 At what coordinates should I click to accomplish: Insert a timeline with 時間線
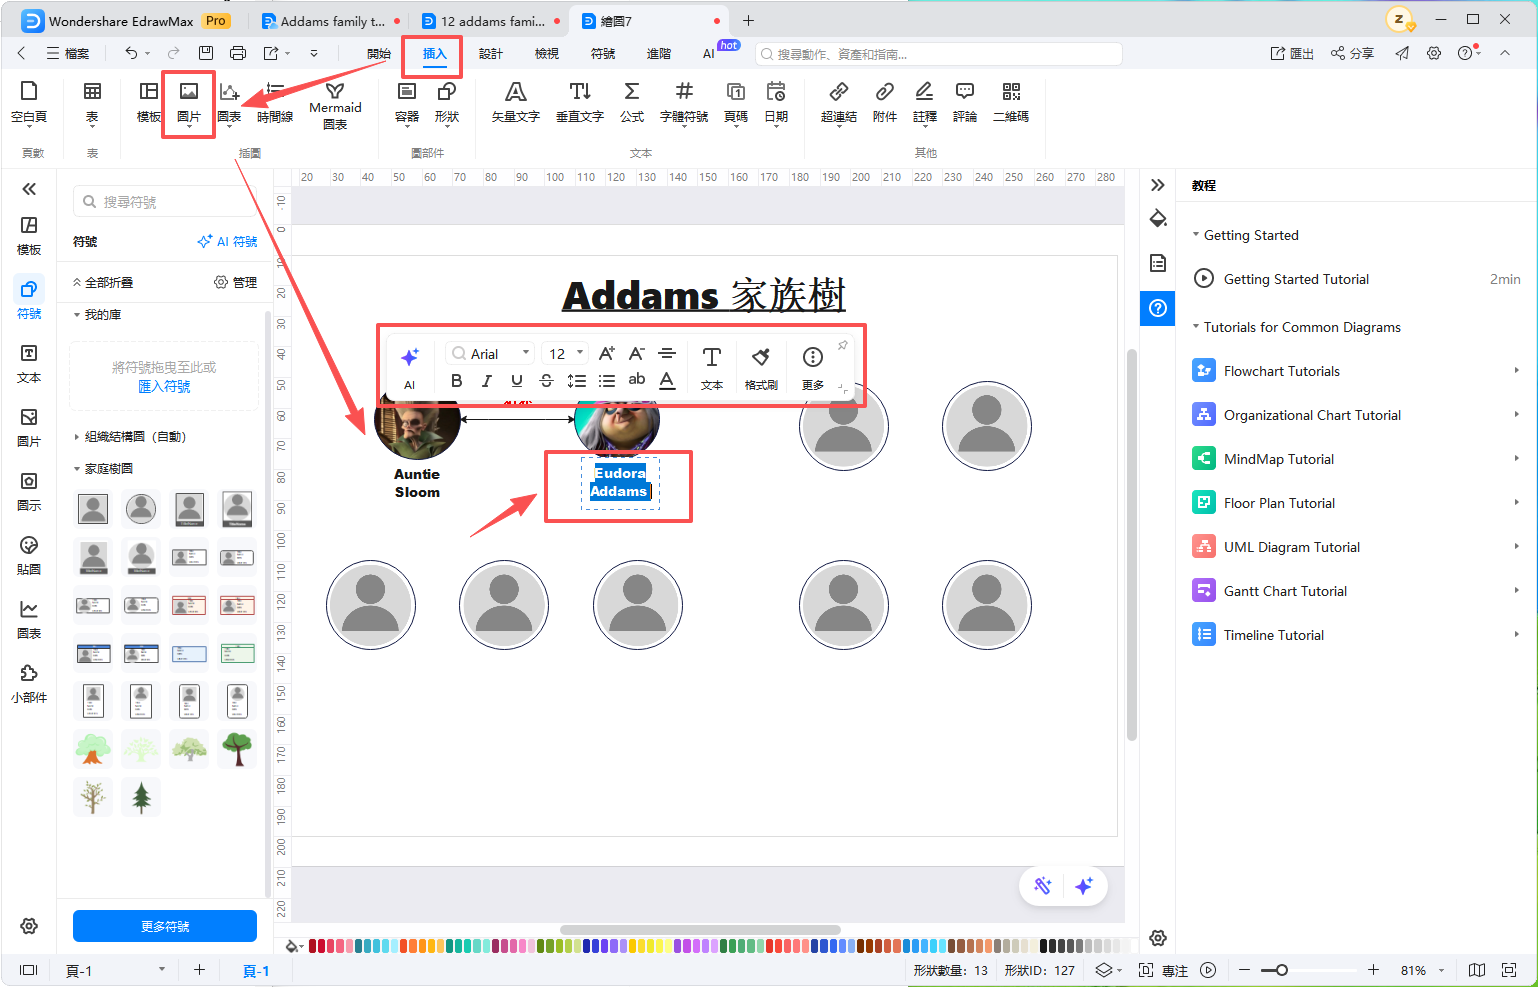click(275, 102)
